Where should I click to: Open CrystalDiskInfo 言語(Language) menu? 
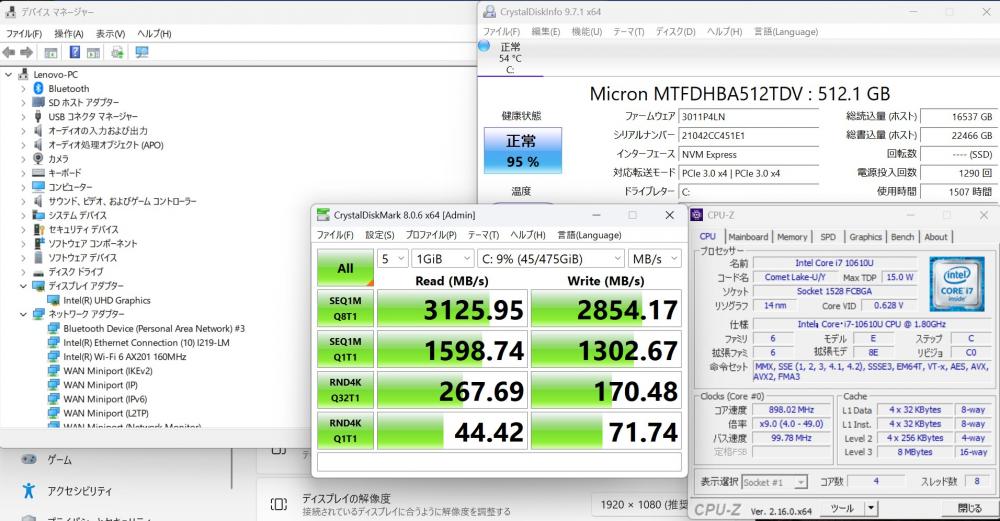(786, 31)
